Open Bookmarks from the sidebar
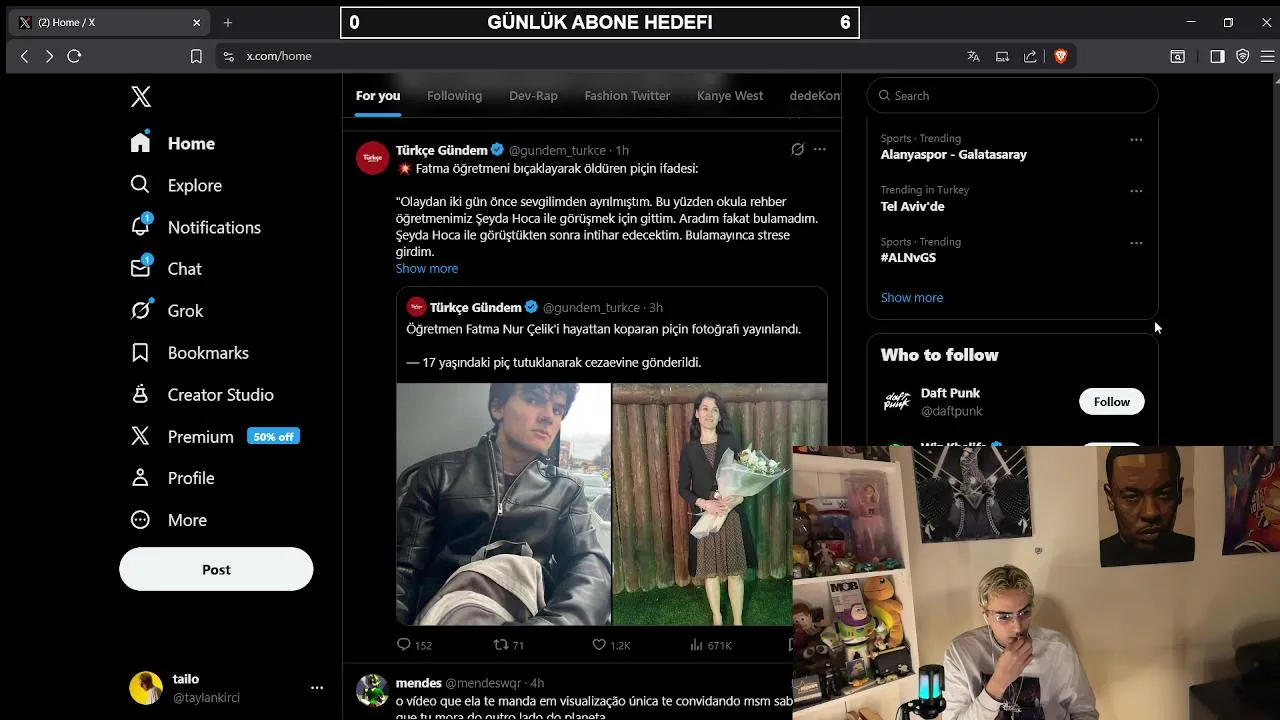The width and height of the screenshot is (1280, 720). (x=189, y=353)
